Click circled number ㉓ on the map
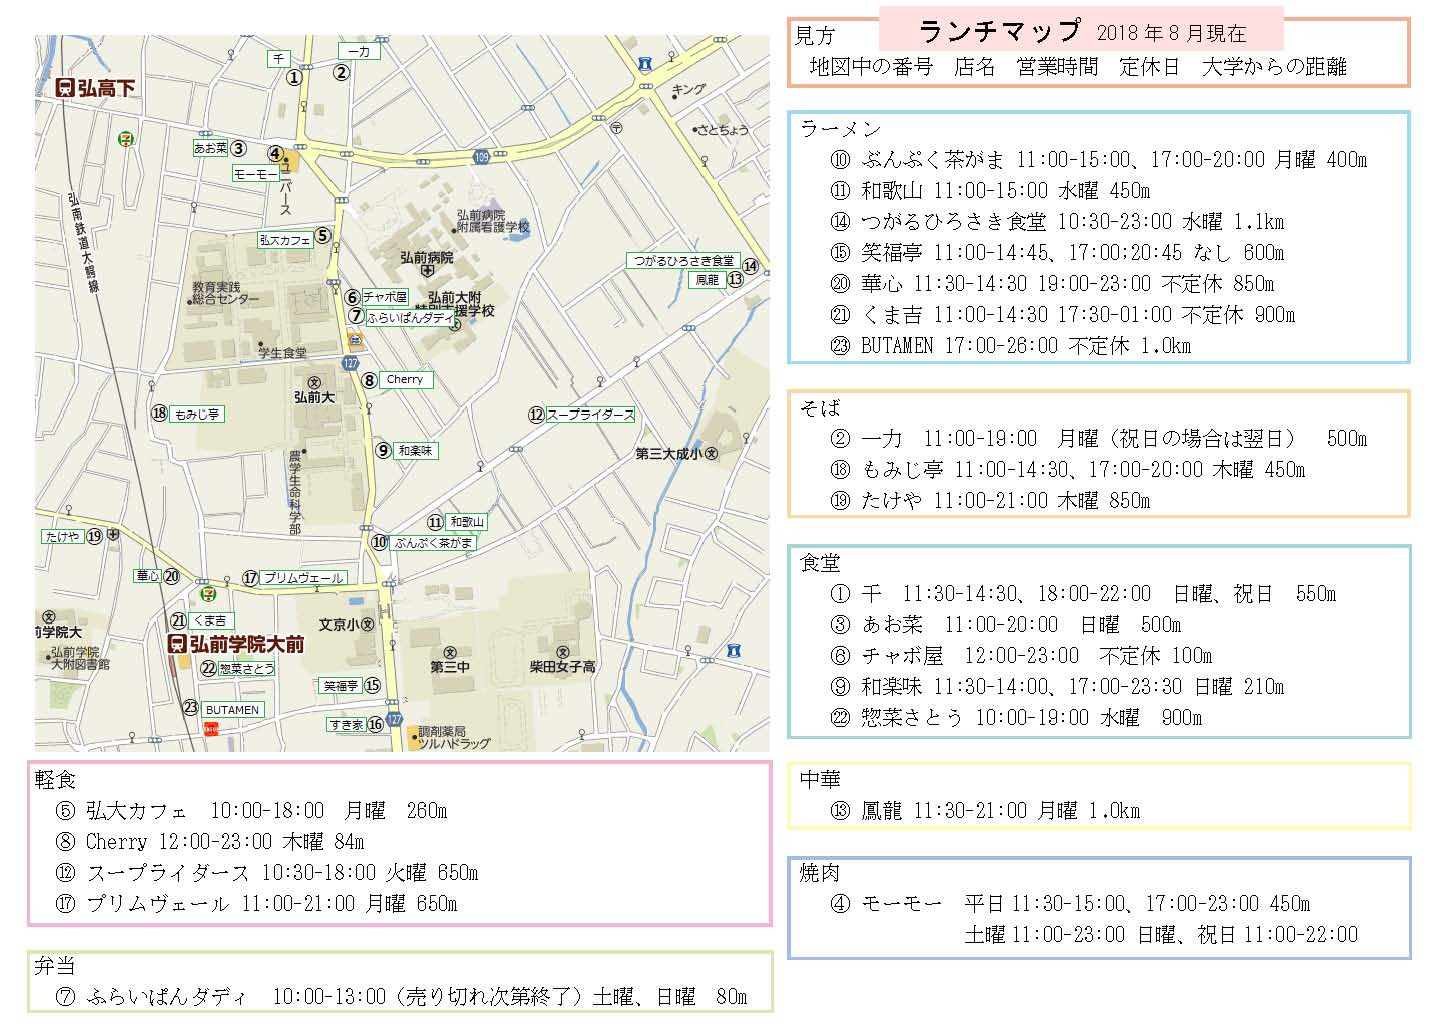Screen dimensions: 1450x1026 coord(191,708)
